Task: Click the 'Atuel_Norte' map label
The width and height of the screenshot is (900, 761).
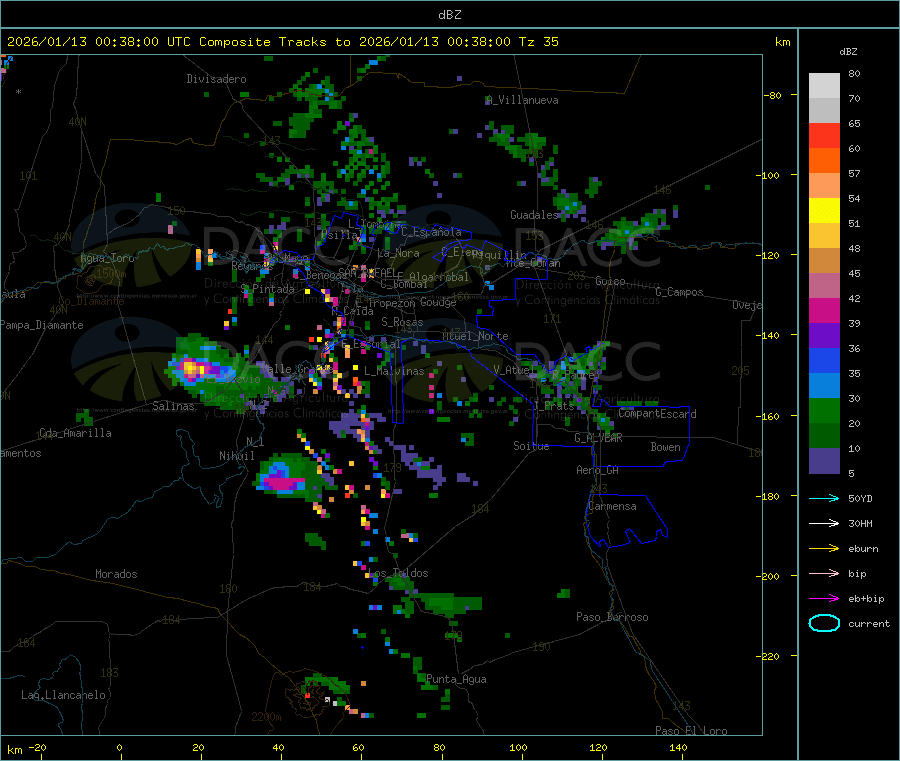Action: tap(475, 336)
